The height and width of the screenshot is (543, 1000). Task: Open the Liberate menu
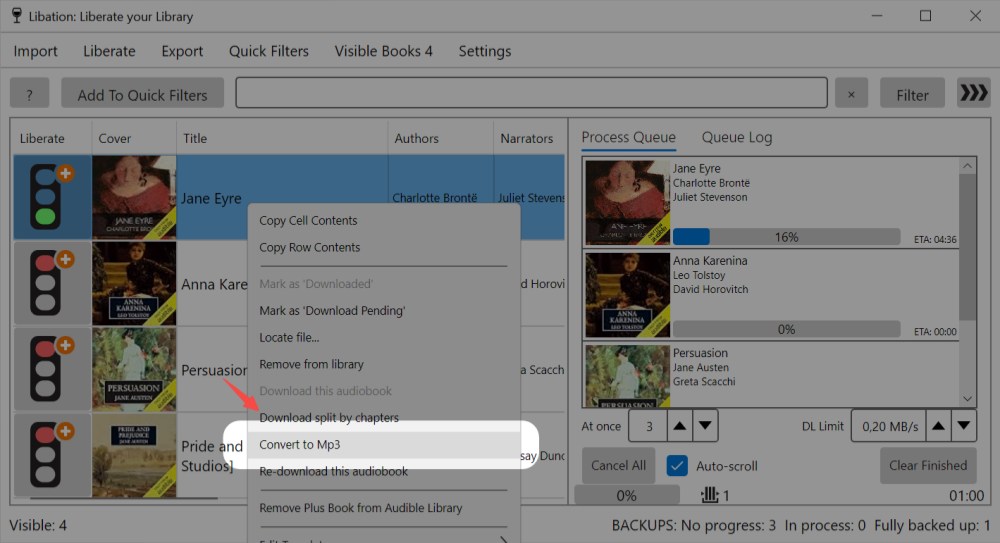109,51
